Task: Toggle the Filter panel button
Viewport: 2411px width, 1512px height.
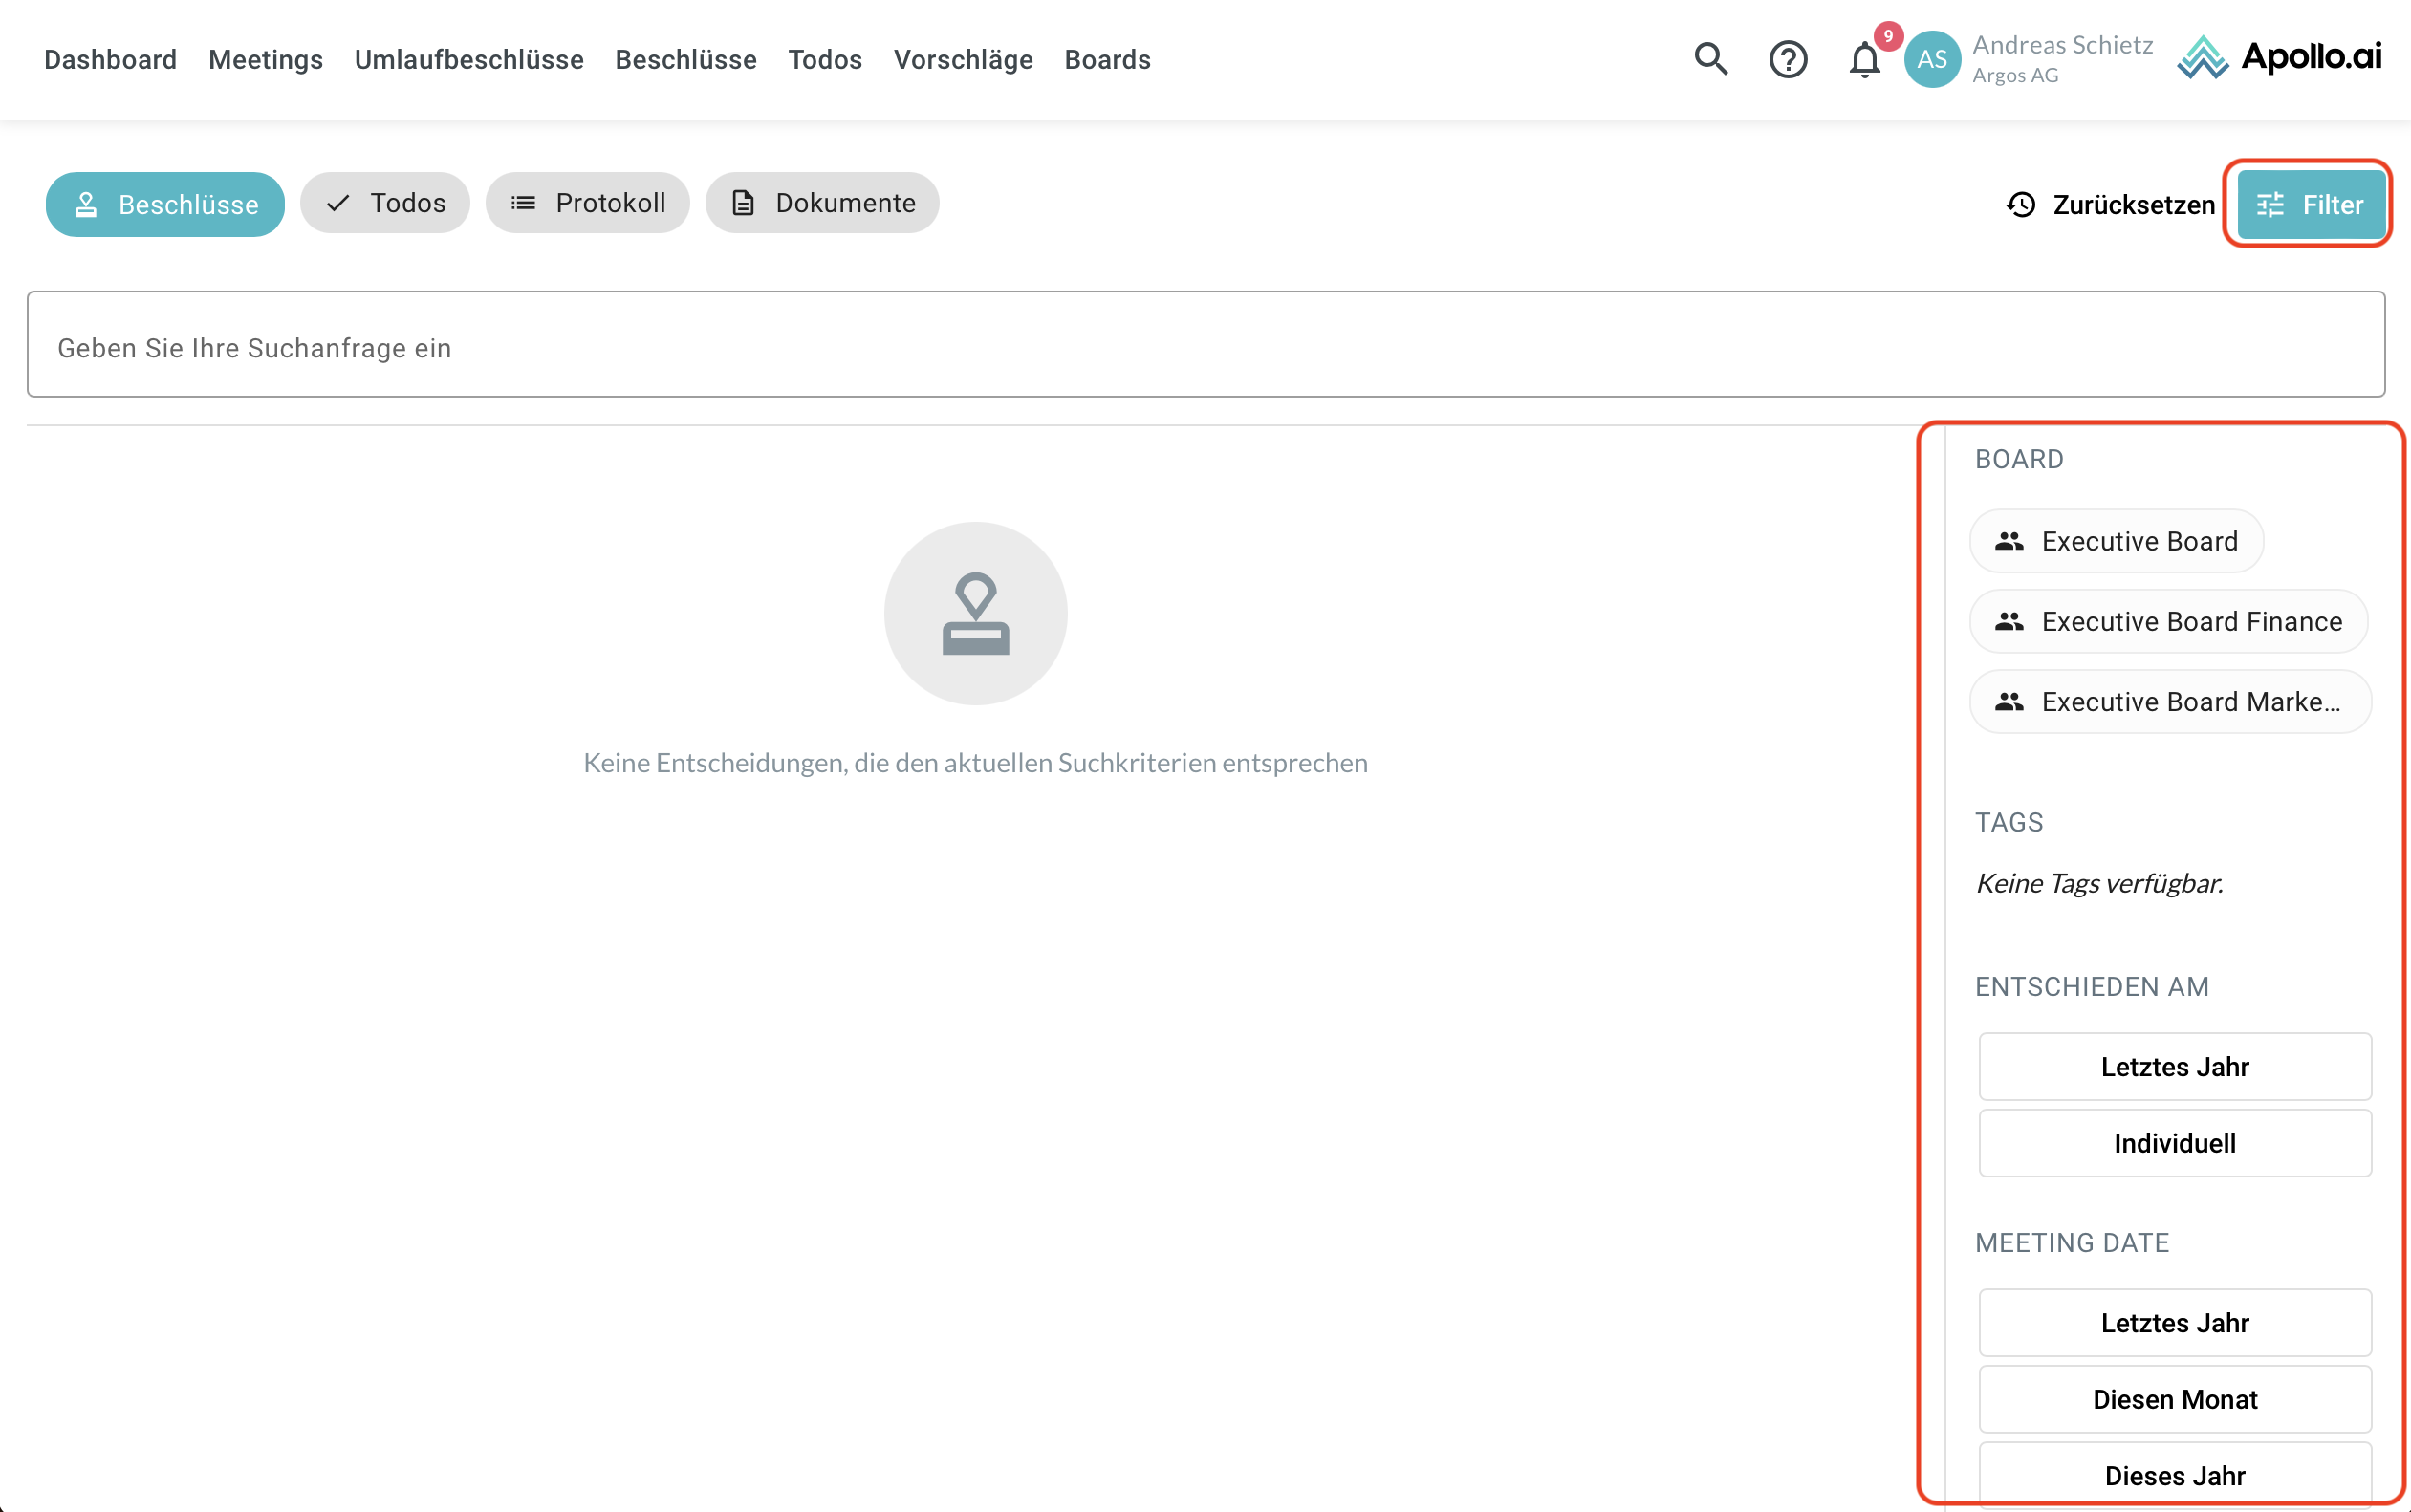Action: [2310, 204]
